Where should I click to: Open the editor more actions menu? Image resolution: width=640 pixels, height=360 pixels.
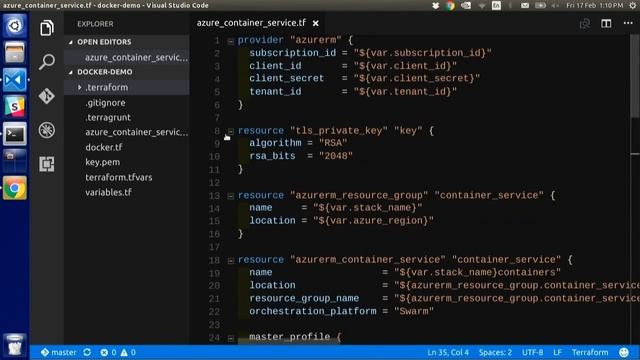click(628, 23)
